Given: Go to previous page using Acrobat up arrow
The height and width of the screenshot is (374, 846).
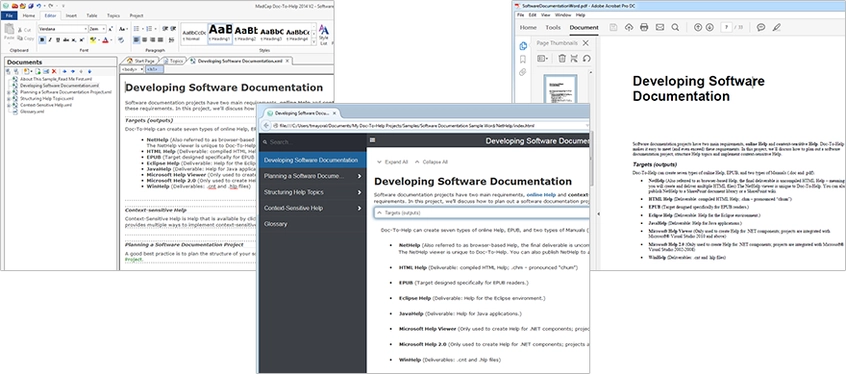Looking at the screenshot, I should (698, 27).
